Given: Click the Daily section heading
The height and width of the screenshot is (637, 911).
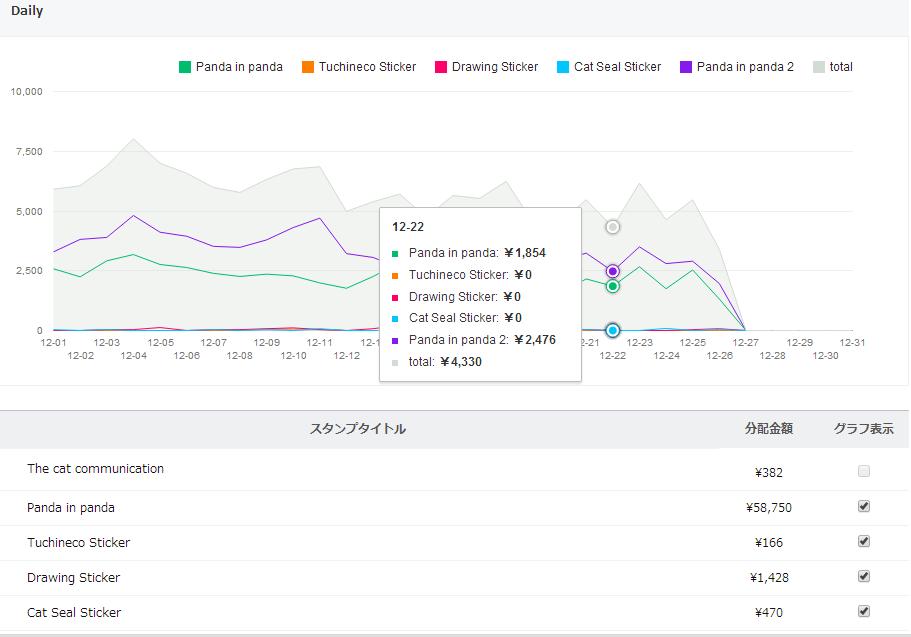Looking at the screenshot, I should (27, 11).
